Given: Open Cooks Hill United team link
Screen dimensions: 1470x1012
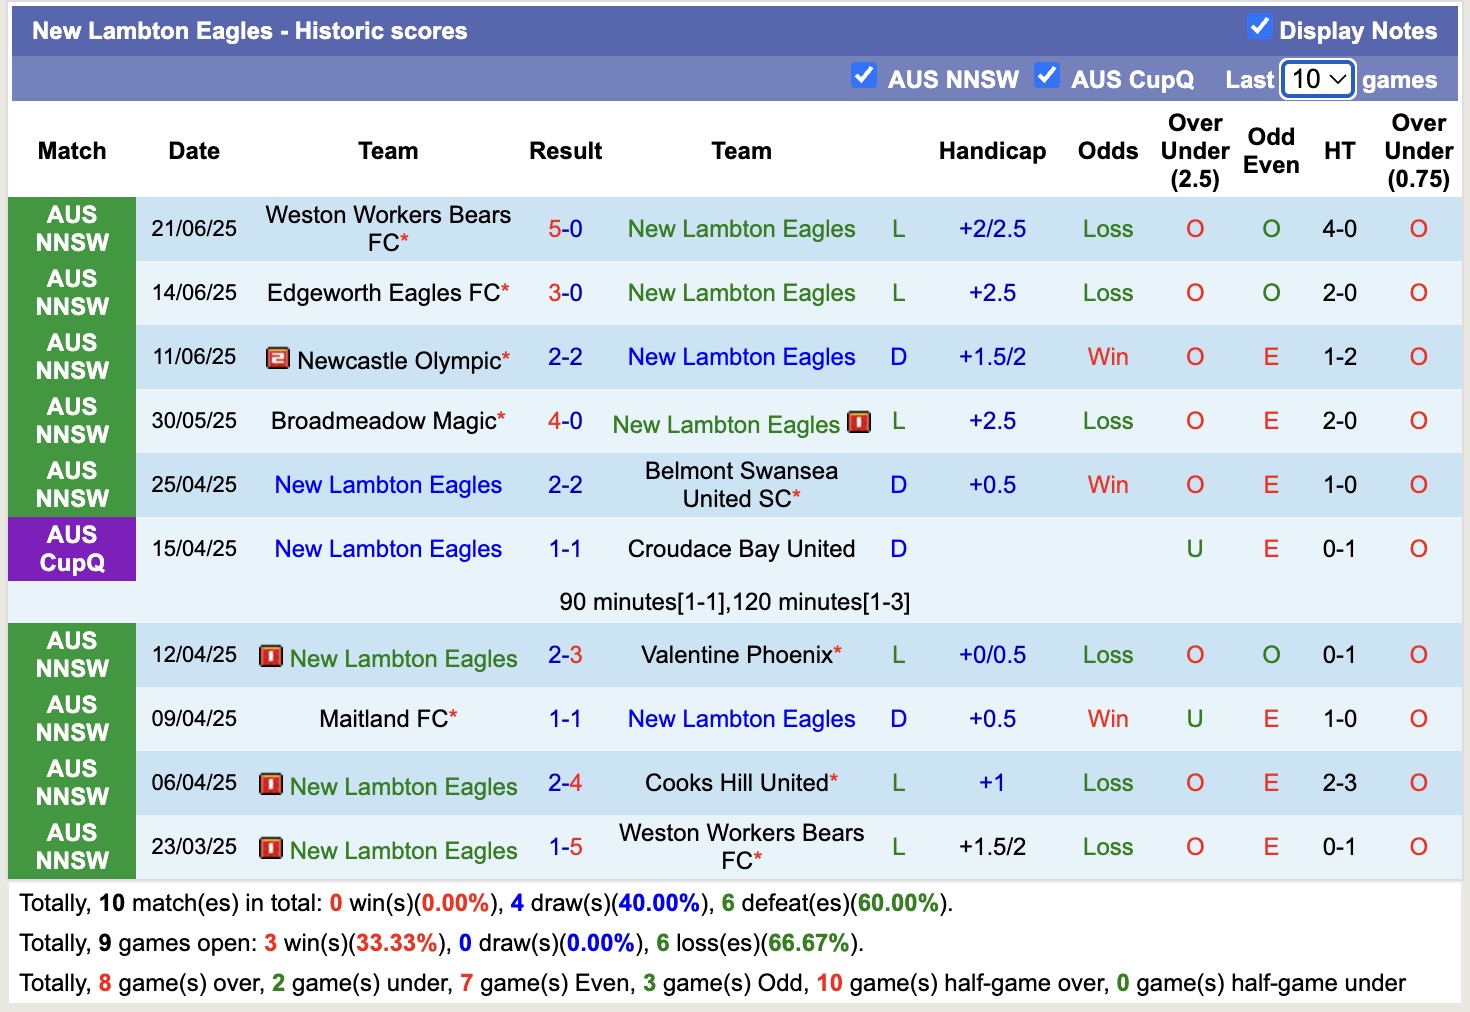Looking at the screenshot, I should click(x=736, y=783).
